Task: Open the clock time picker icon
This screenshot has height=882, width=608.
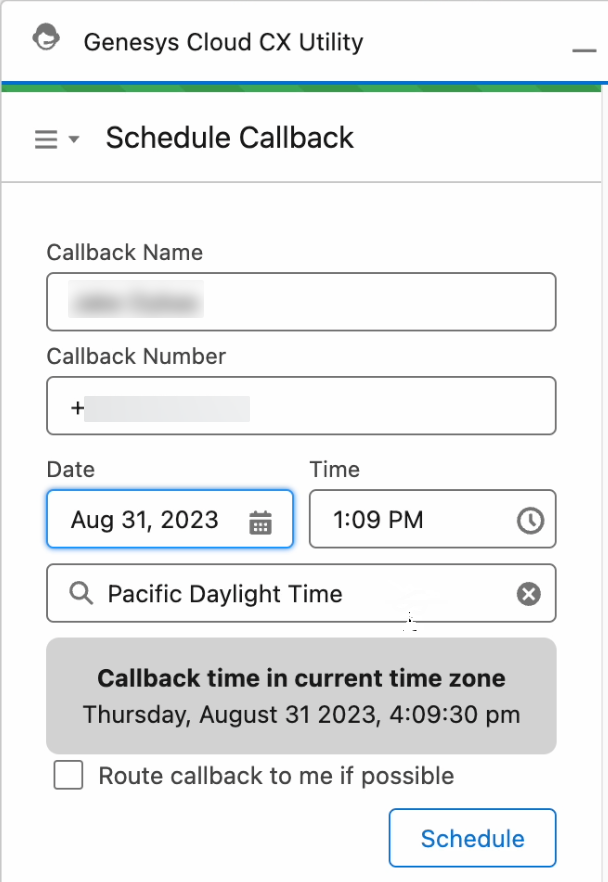Action: [530, 520]
